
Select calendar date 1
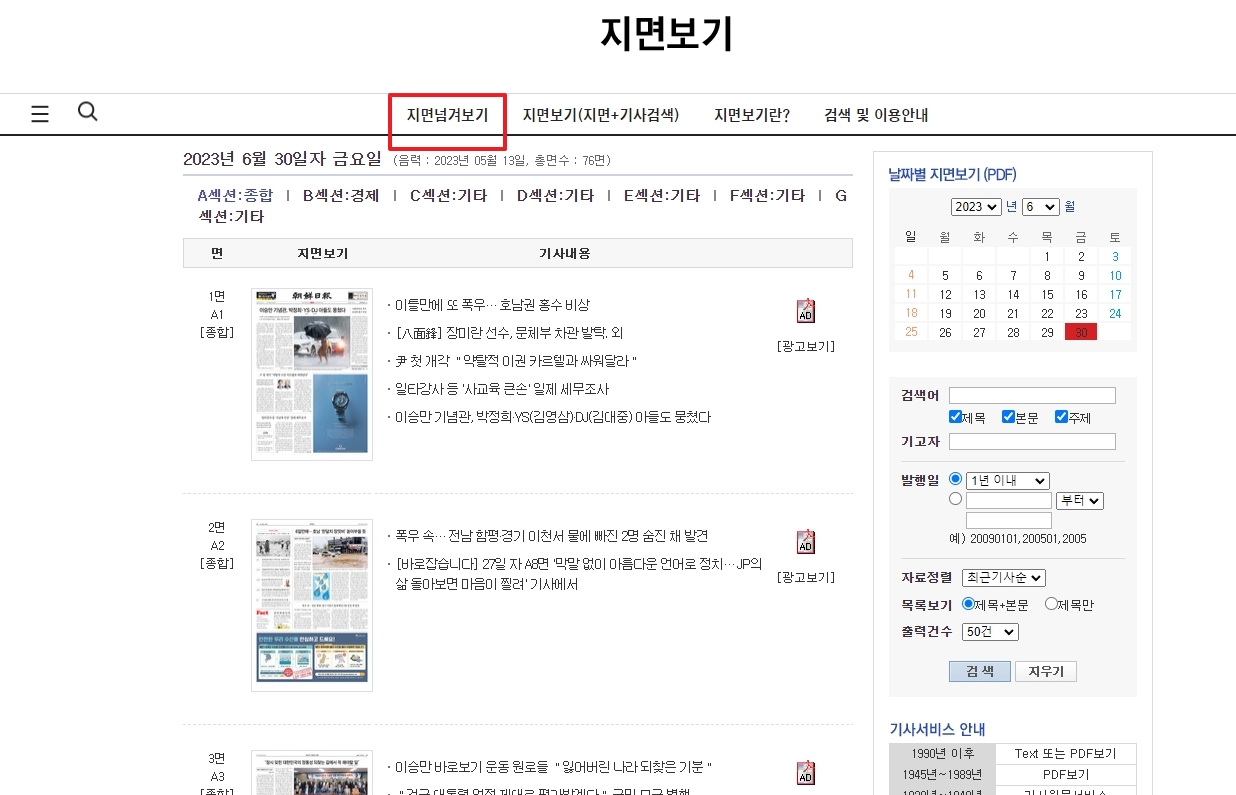click(1047, 256)
